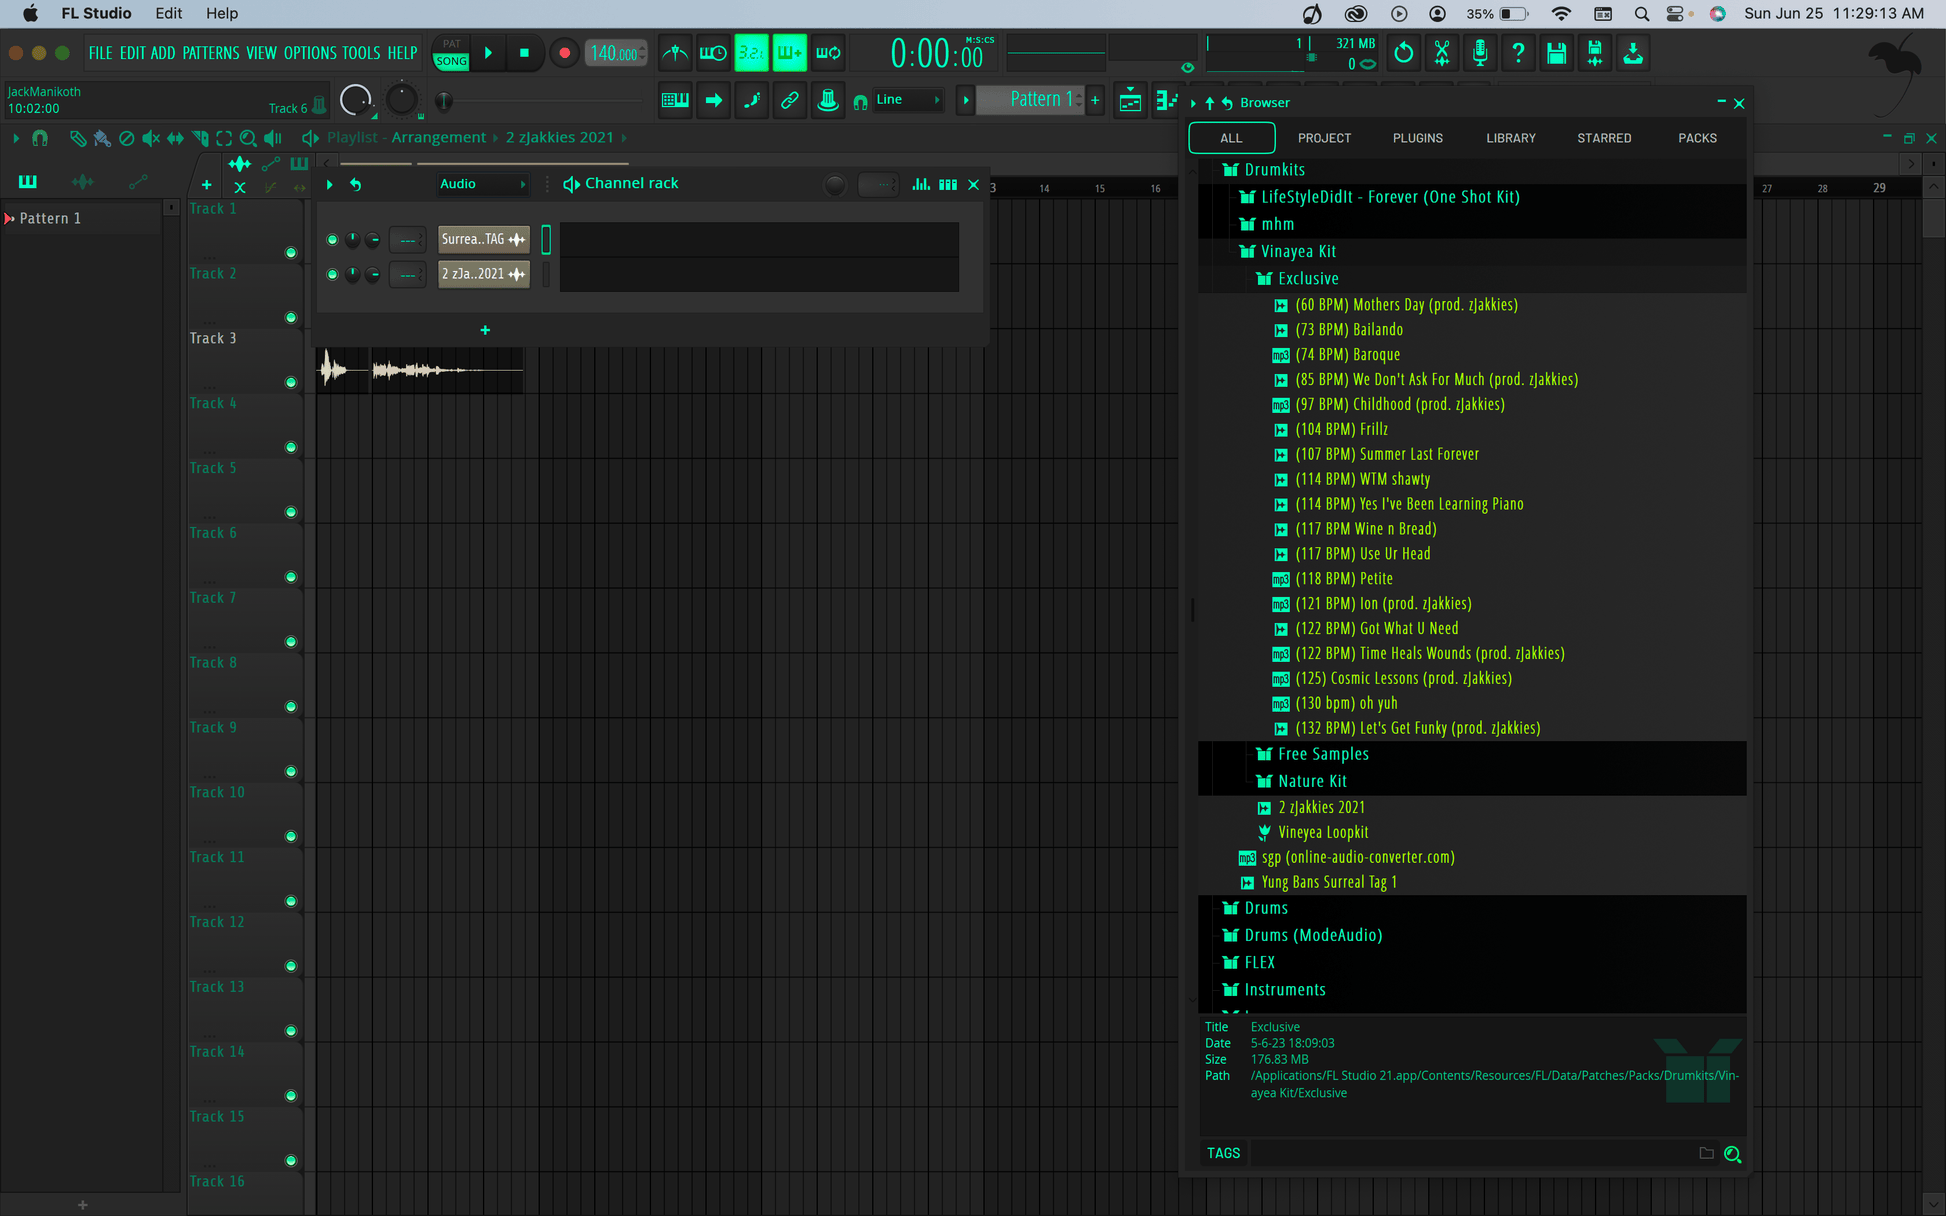
Task: Switch to SONG mode
Action: coord(451,61)
